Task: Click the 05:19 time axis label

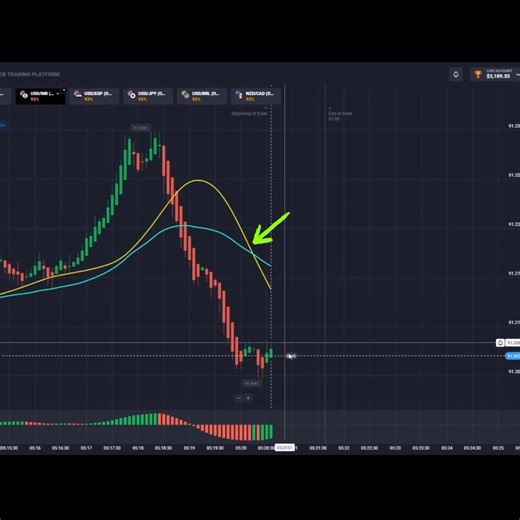Action: pyautogui.click(x=189, y=448)
